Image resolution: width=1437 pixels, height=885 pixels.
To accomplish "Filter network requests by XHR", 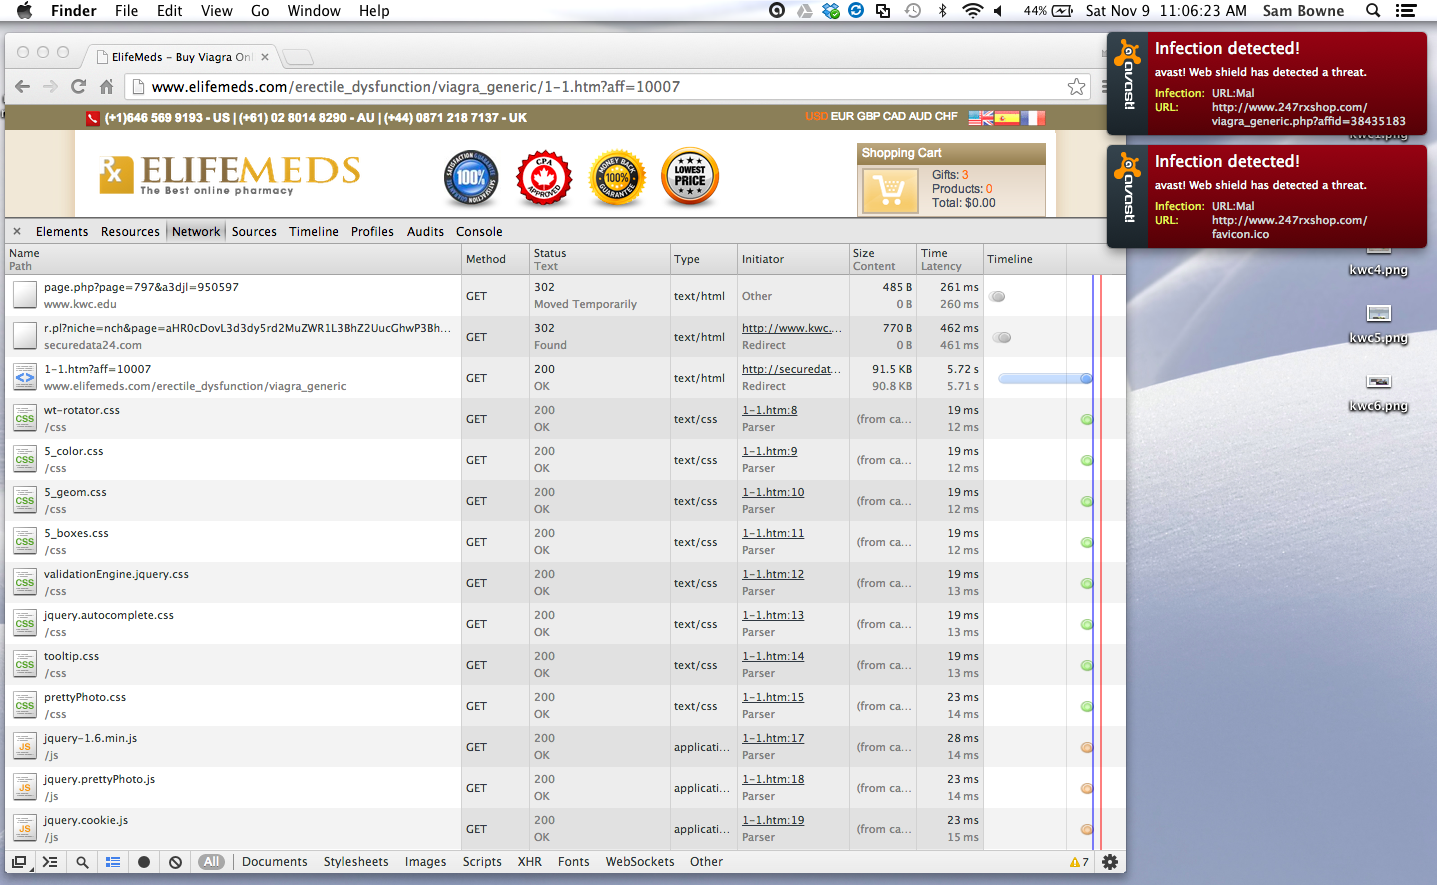I will [x=530, y=862].
